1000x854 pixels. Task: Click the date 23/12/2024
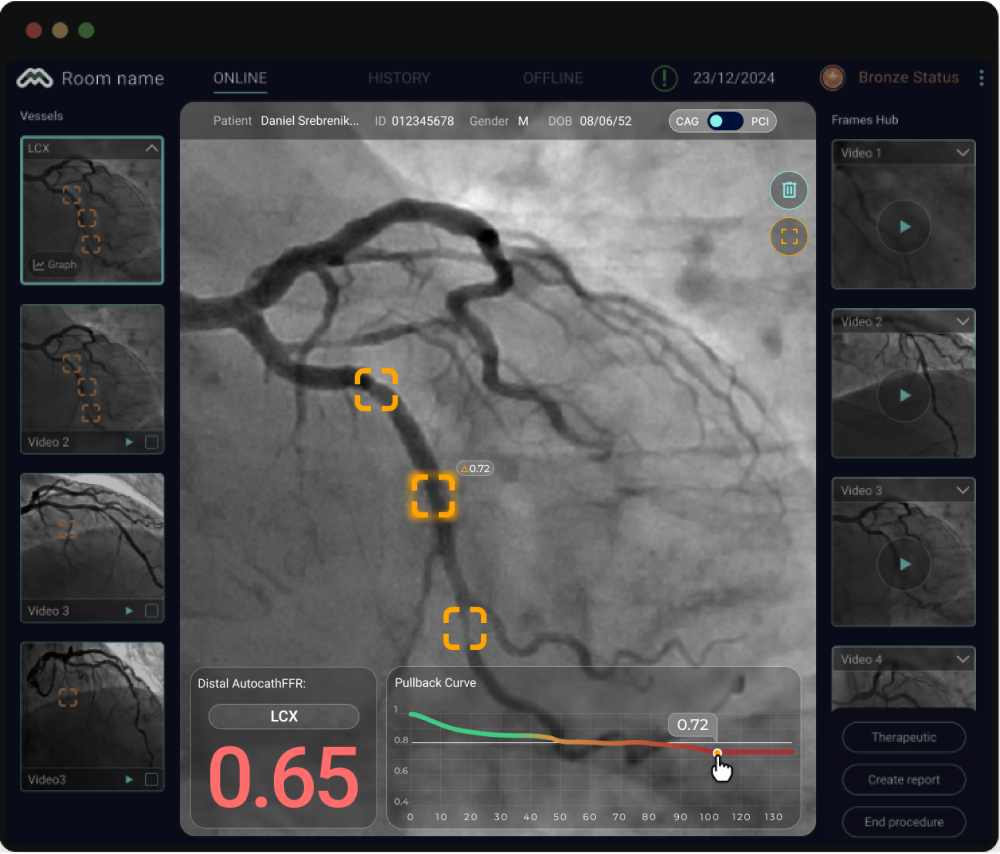click(733, 78)
